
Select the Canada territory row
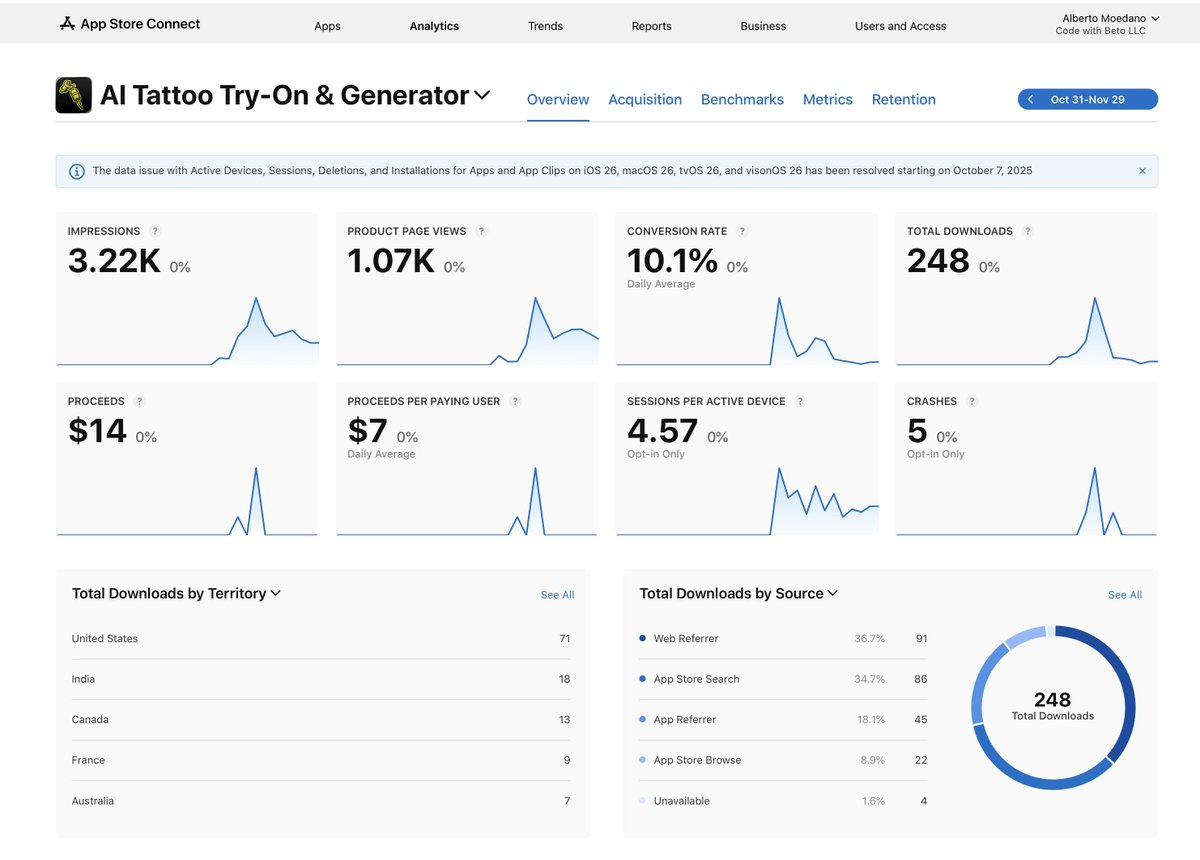pos(321,719)
